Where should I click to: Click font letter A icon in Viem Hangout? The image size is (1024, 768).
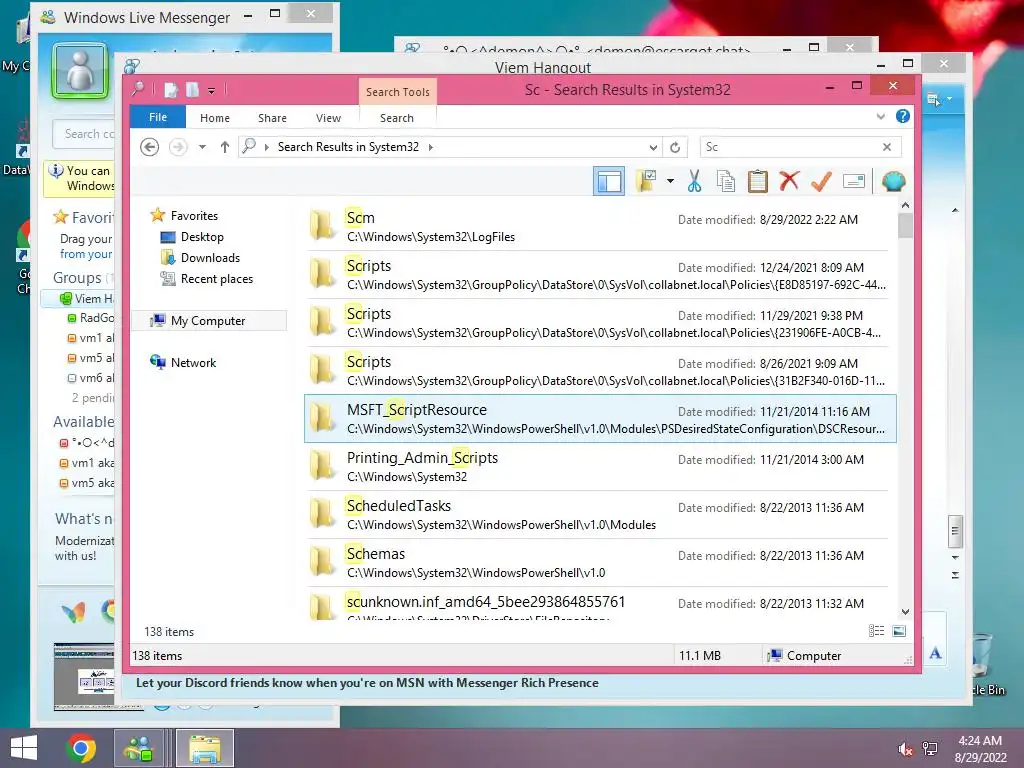point(935,653)
